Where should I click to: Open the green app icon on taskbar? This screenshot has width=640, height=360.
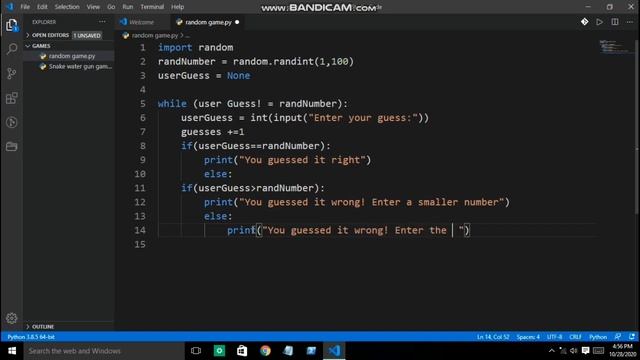pyautogui.click(x=219, y=351)
